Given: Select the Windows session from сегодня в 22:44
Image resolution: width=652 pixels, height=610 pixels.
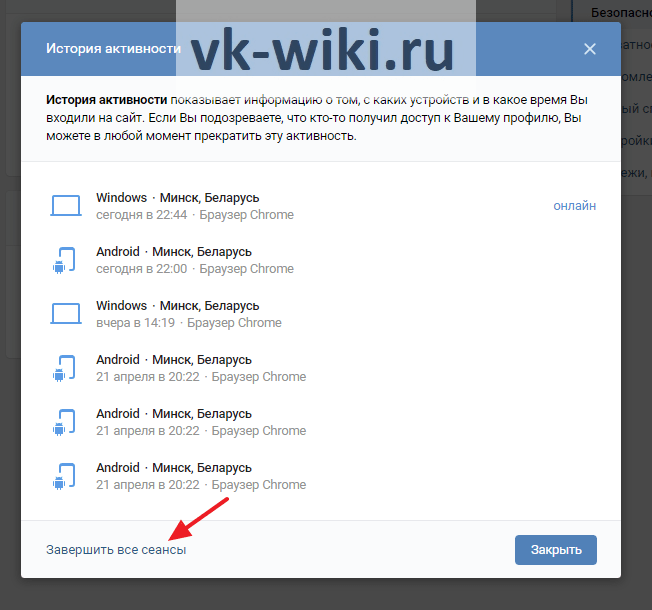Looking at the screenshot, I should 321,206.
